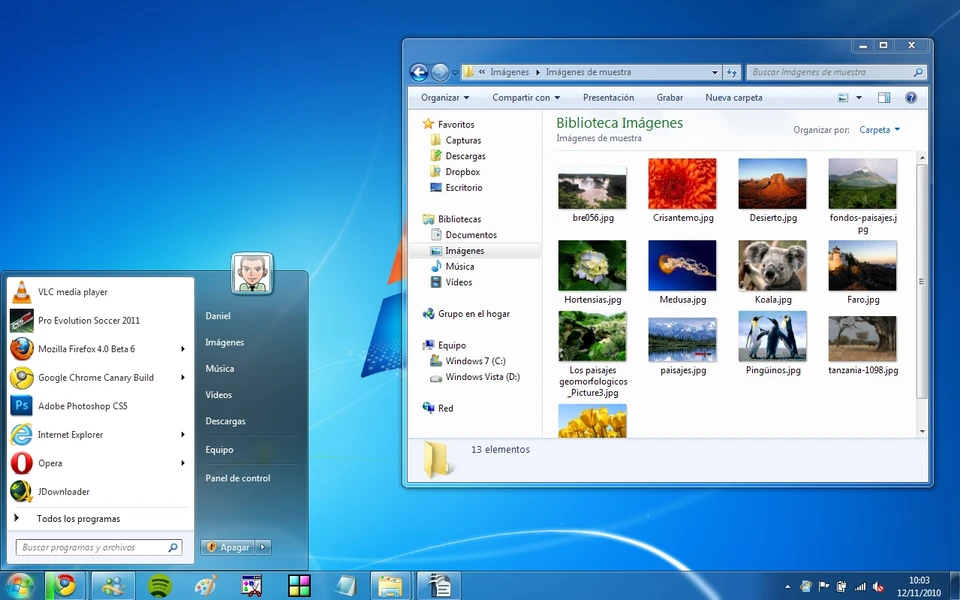The width and height of the screenshot is (960, 600).
Task: Open Google Chrome from the taskbar
Action: coord(65,585)
